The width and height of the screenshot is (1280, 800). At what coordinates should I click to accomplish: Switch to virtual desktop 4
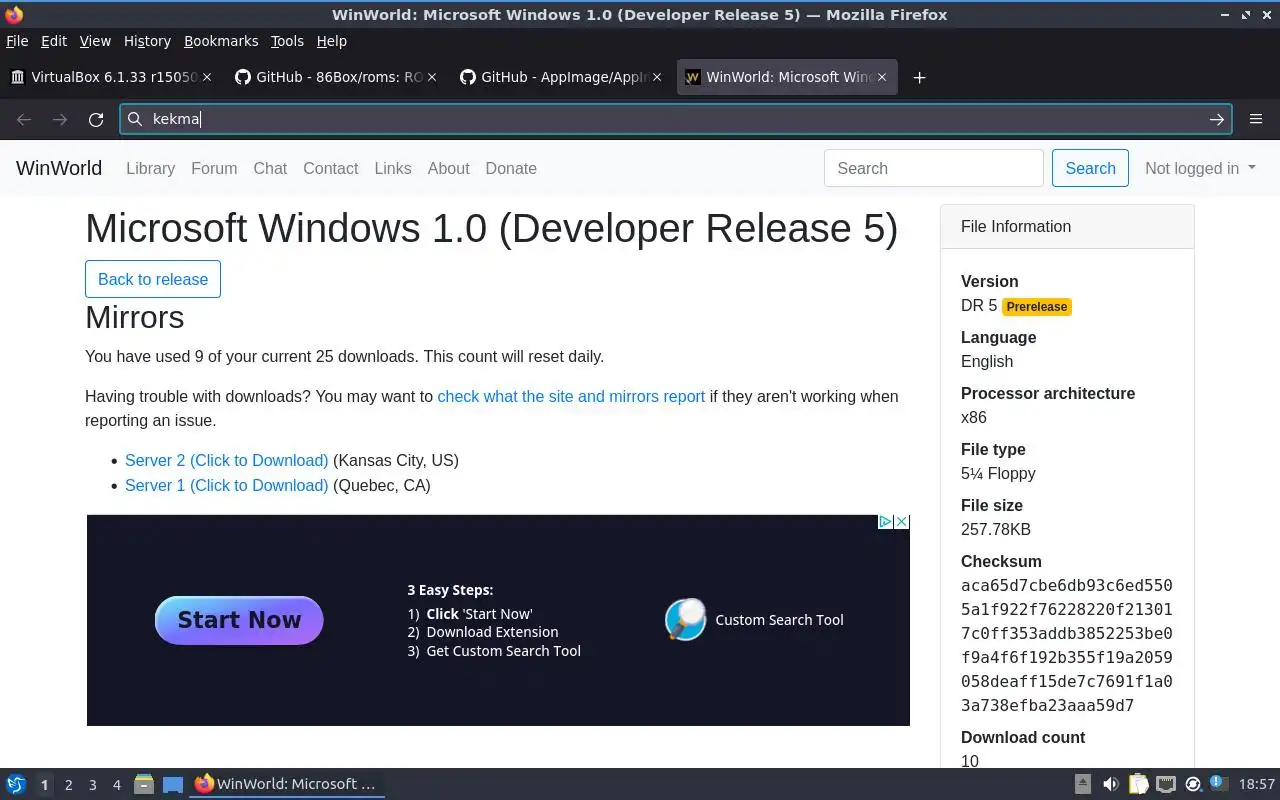tap(116, 785)
